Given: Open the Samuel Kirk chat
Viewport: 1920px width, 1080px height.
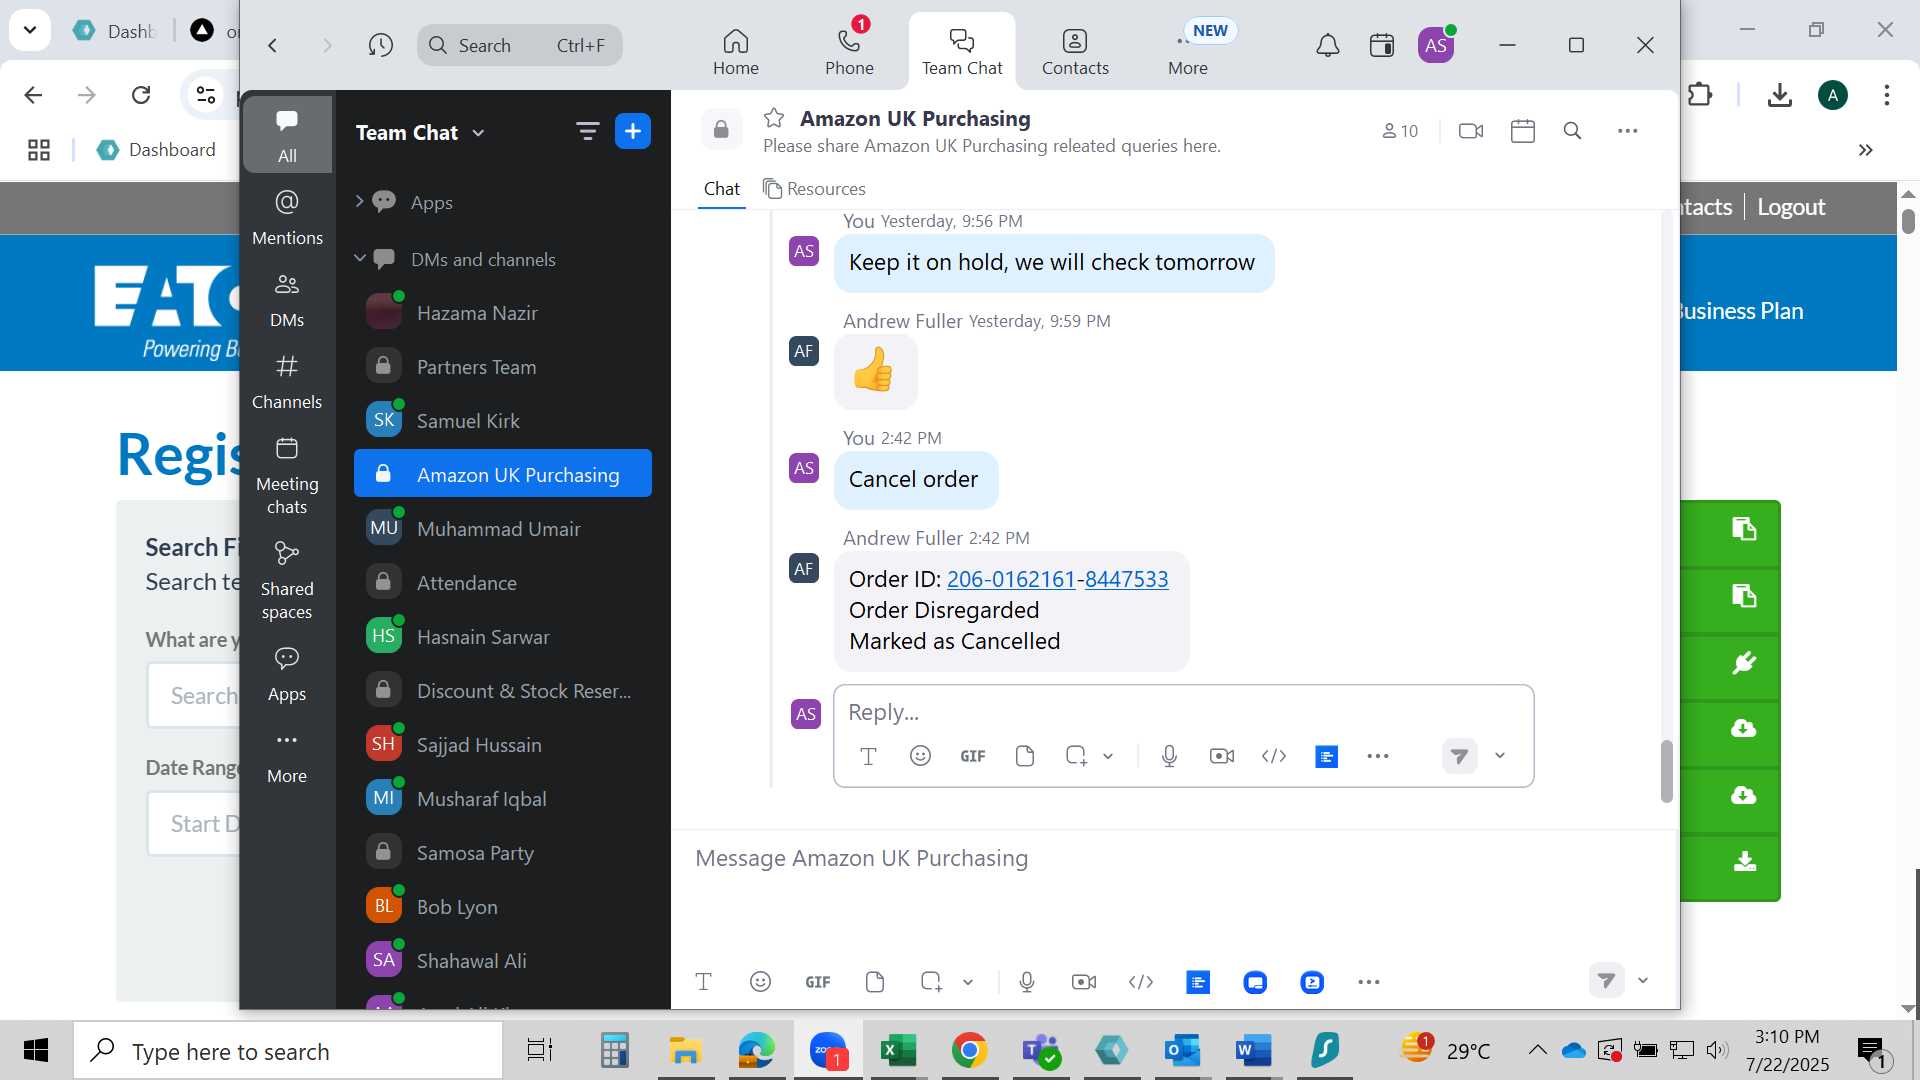Looking at the screenshot, I should coord(503,421).
